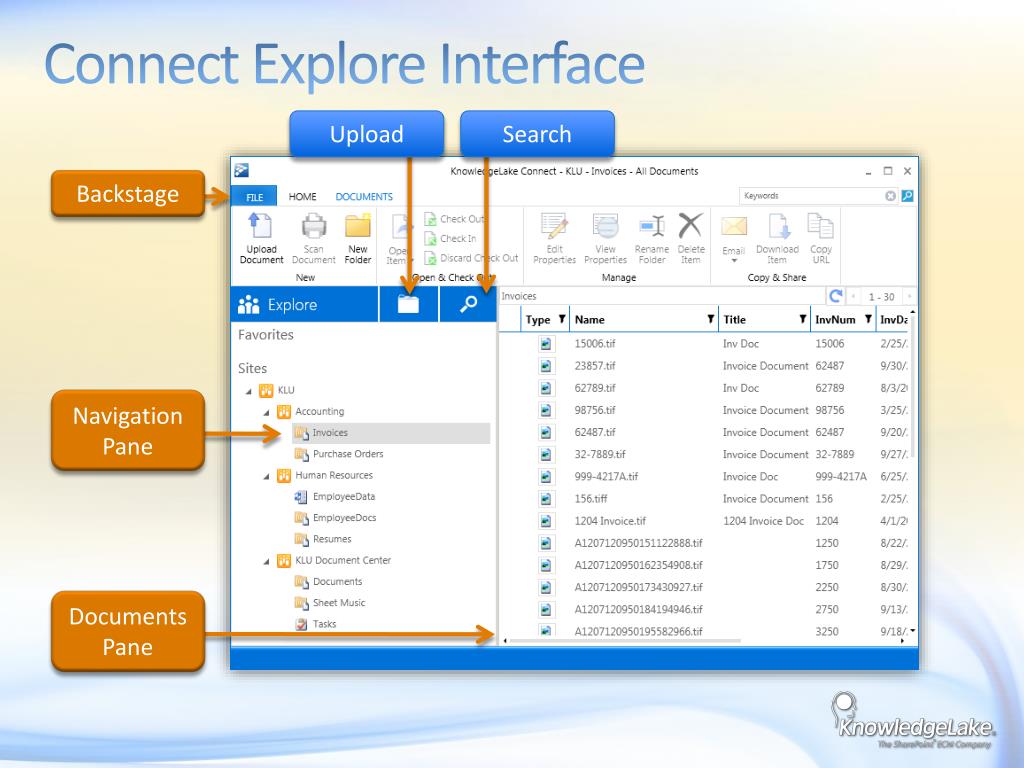
Task: Select the Resumes library
Action: point(332,539)
